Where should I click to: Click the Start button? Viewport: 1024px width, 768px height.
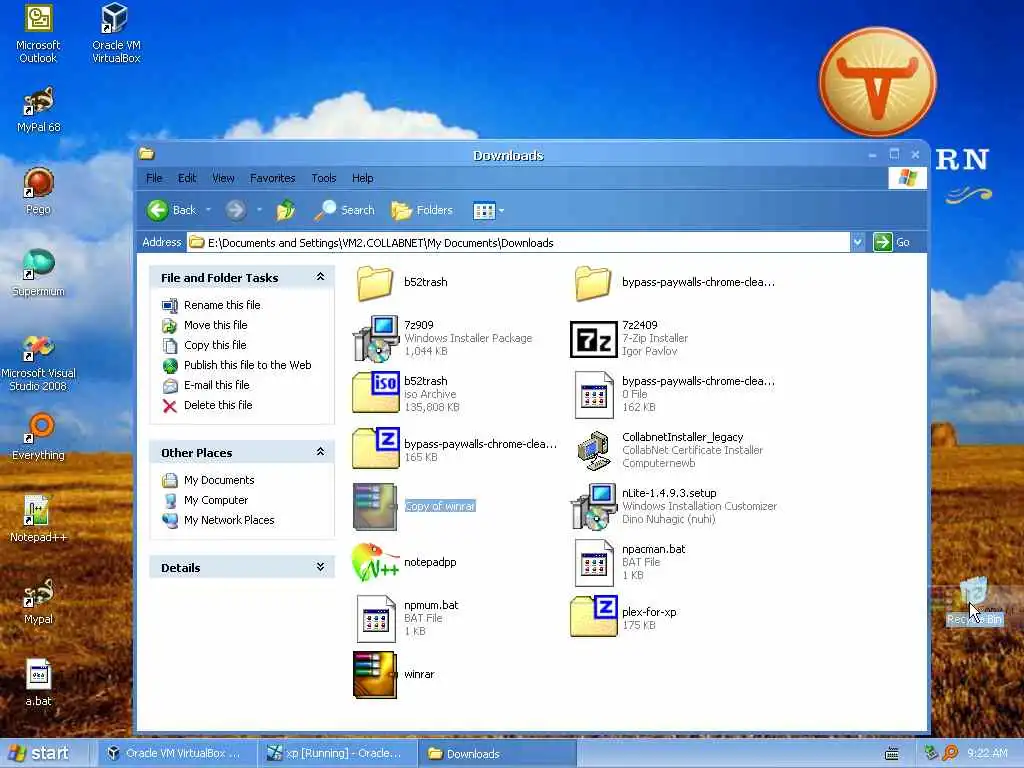click(x=38, y=753)
